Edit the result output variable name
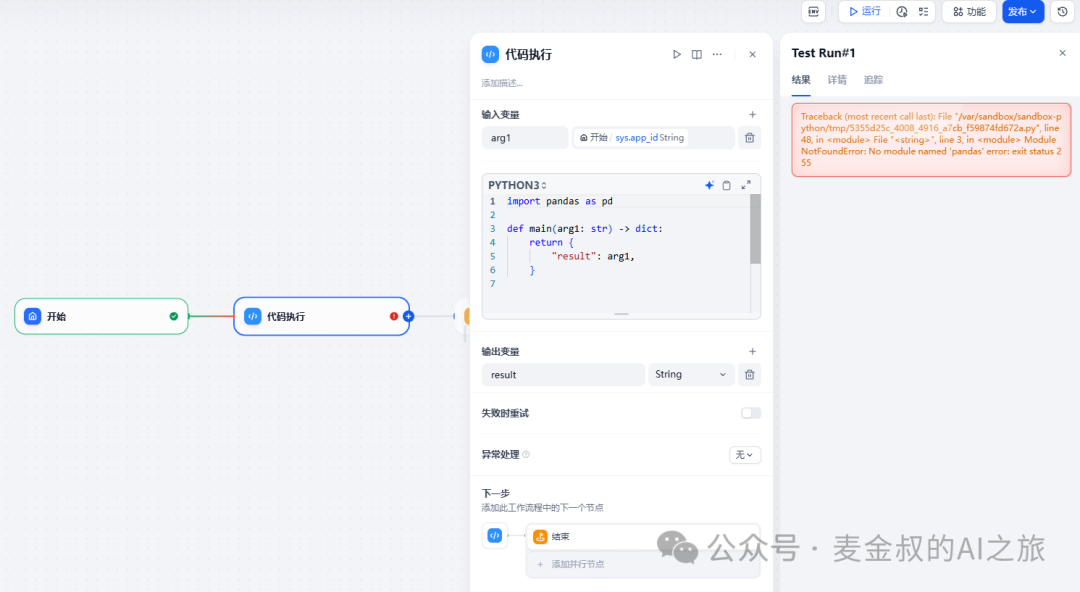Image resolution: width=1080 pixels, height=592 pixels. (563, 375)
